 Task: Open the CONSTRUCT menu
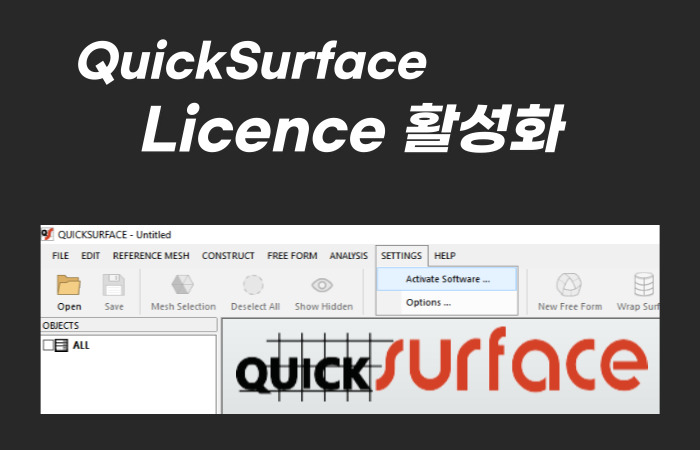(228, 256)
